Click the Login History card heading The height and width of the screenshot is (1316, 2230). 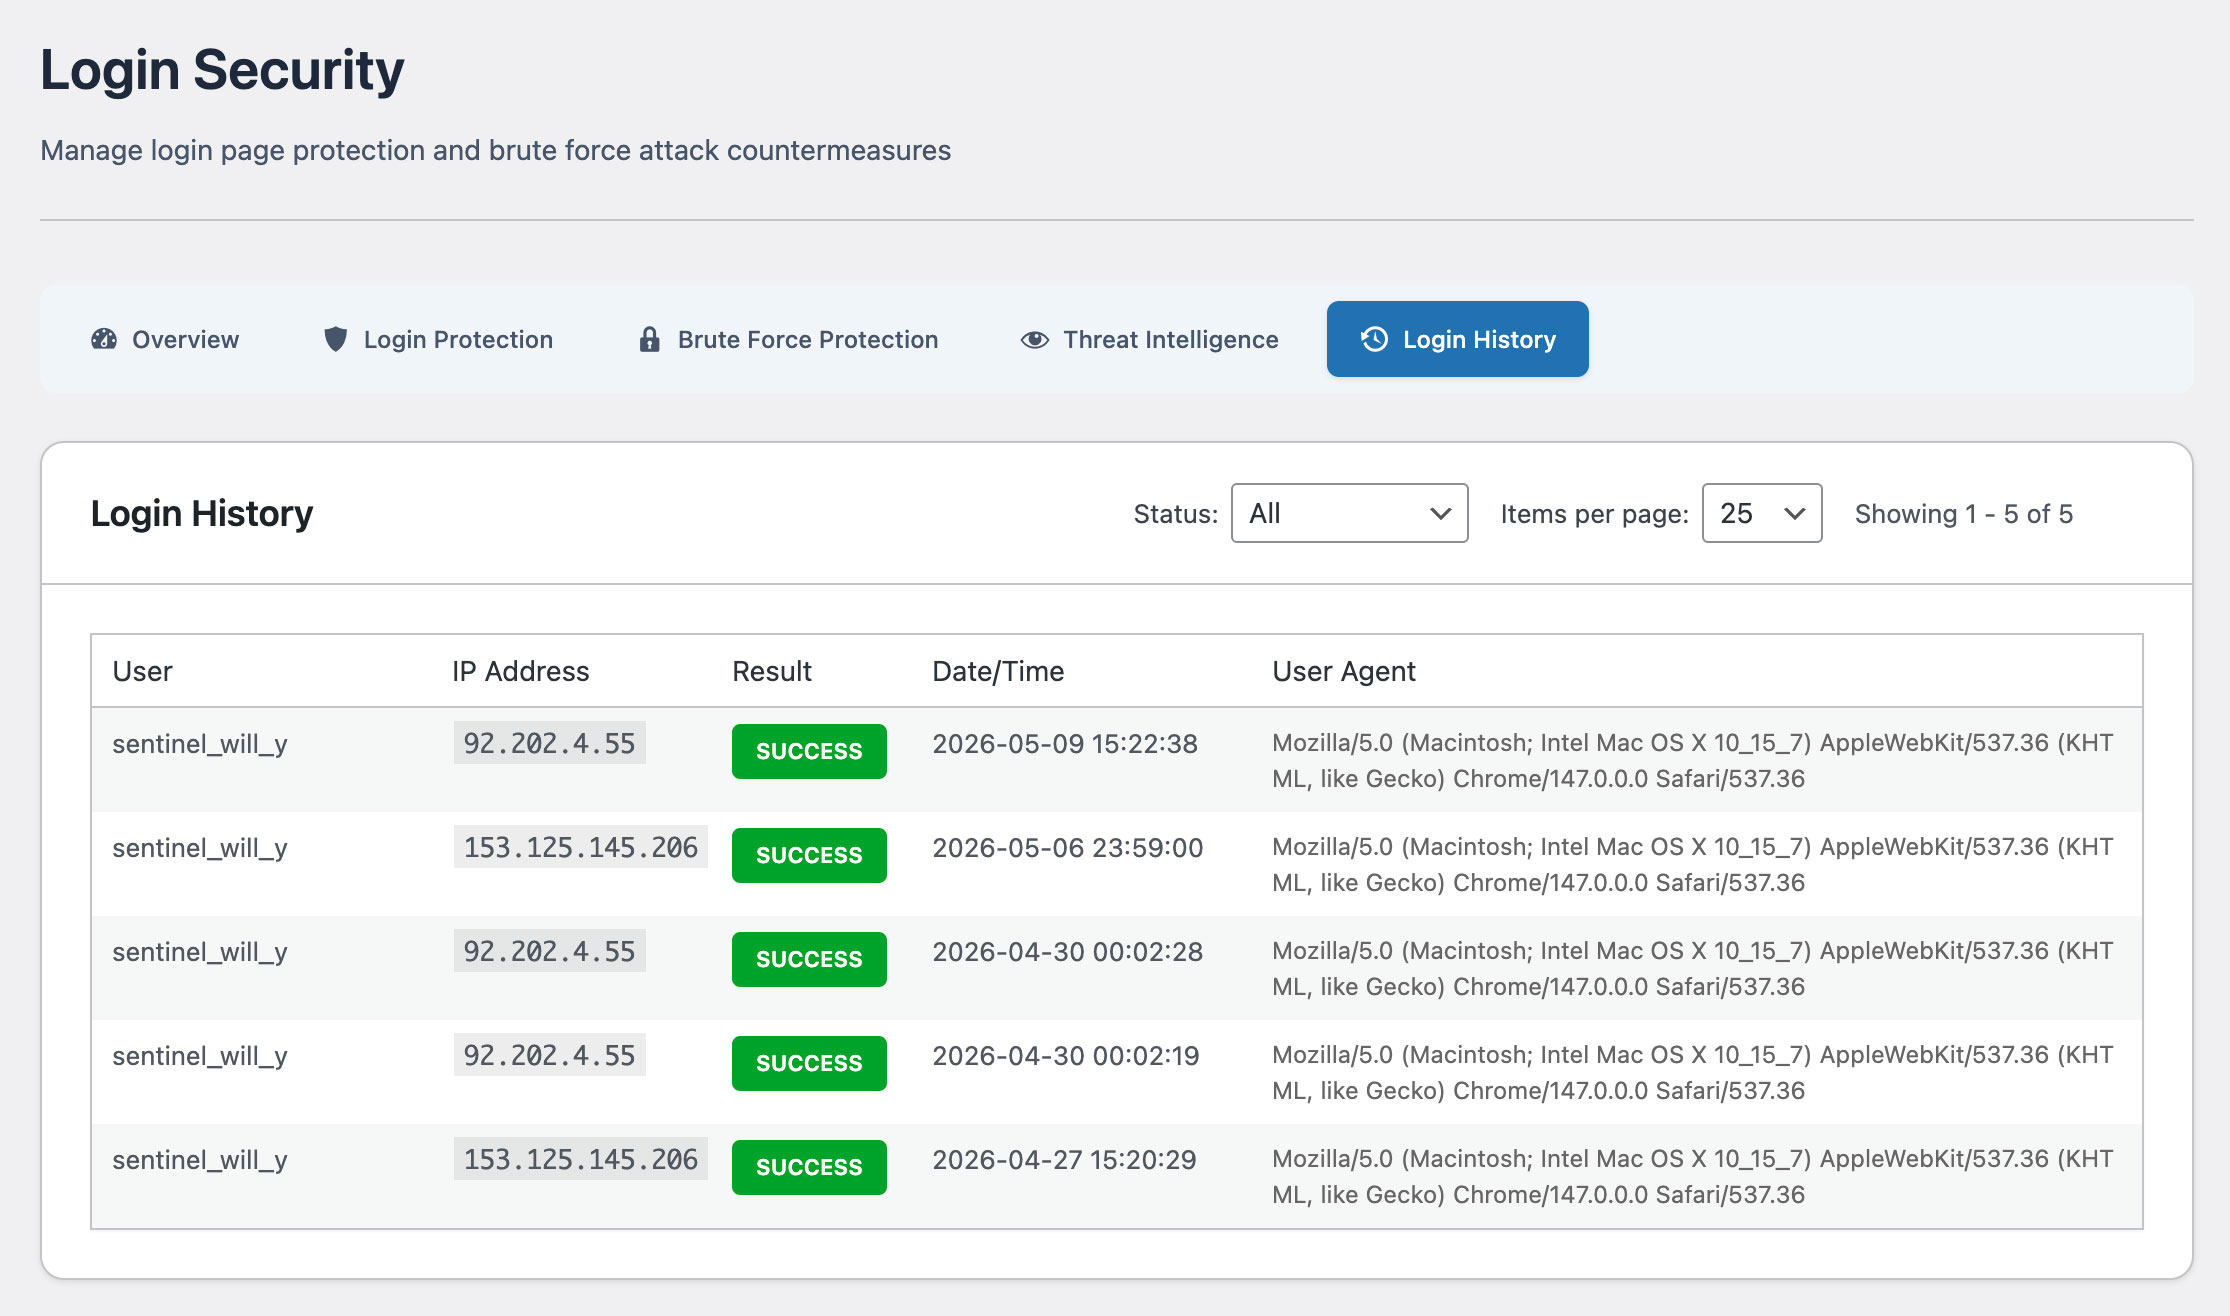click(x=202, y=513)
